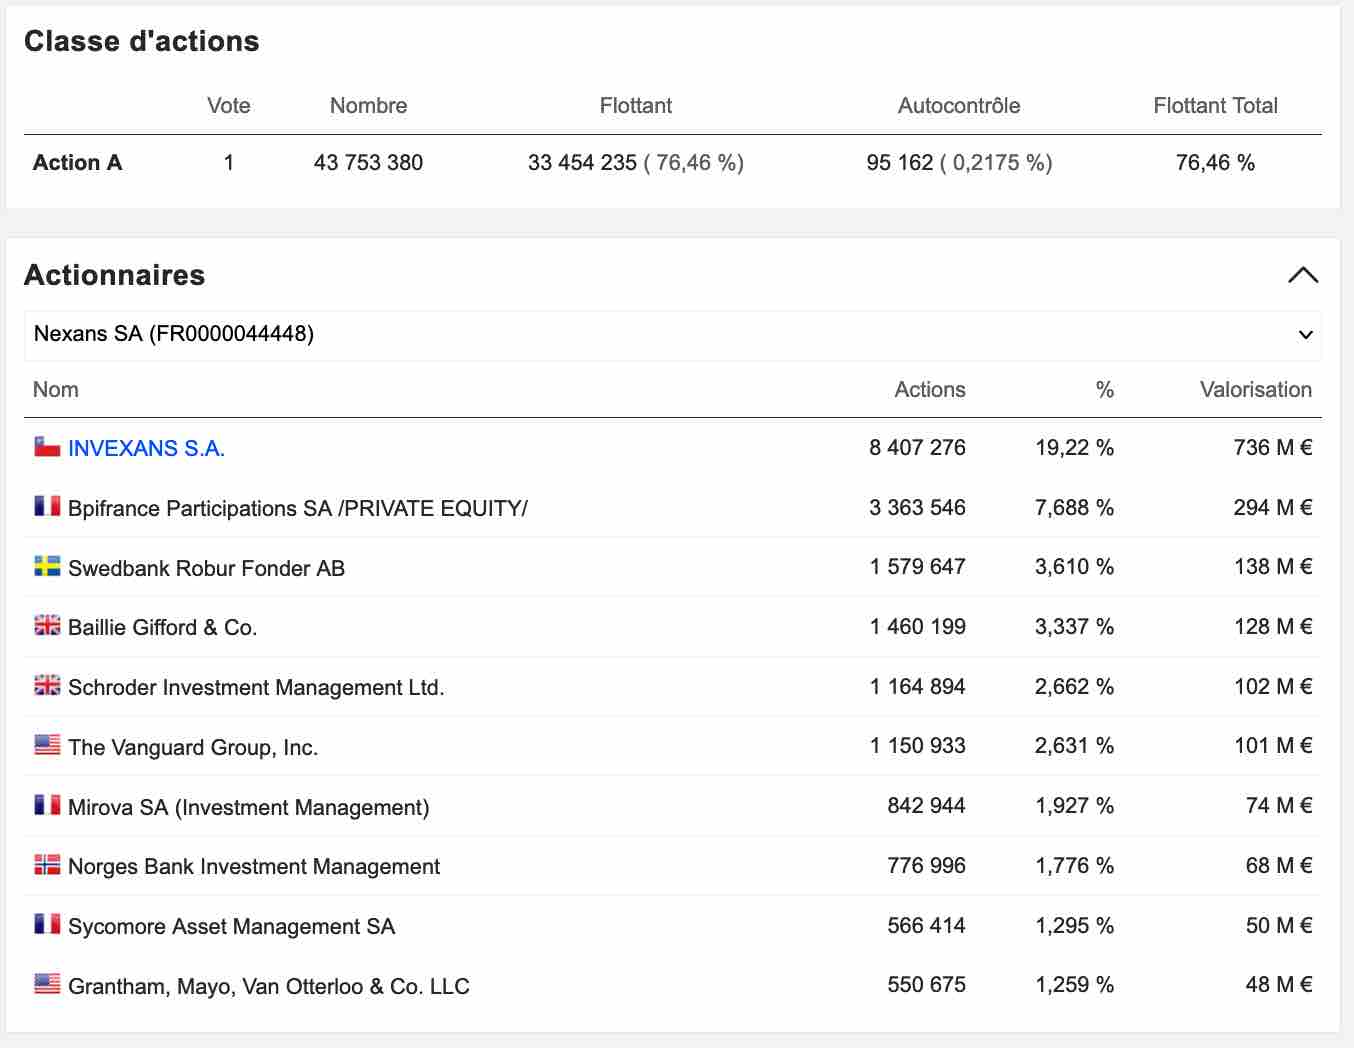Image resolution: width=1354 pixels, height=1048 pixels.
Task: Click the Swedish flag beside Swedbank Robur
Action: tap(47, 567)
